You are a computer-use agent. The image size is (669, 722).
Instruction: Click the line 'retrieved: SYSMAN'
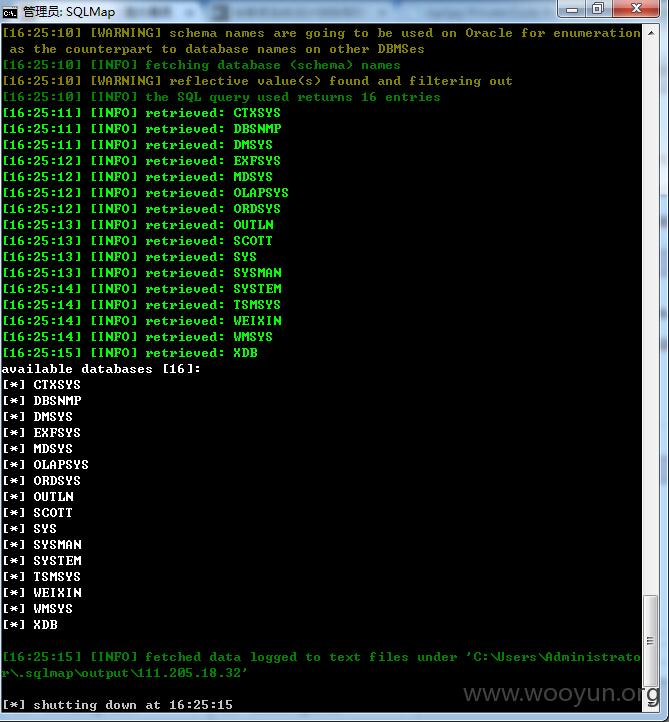pyautogui.click(x=142, y=273)
